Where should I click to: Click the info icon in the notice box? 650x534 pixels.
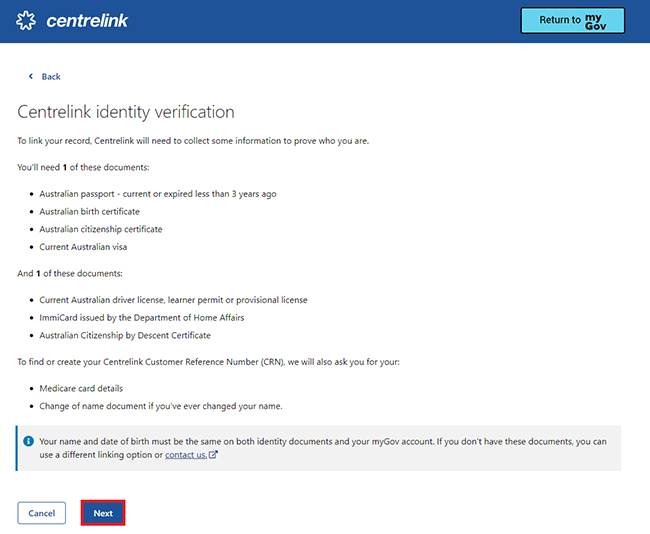pos(30,441)
